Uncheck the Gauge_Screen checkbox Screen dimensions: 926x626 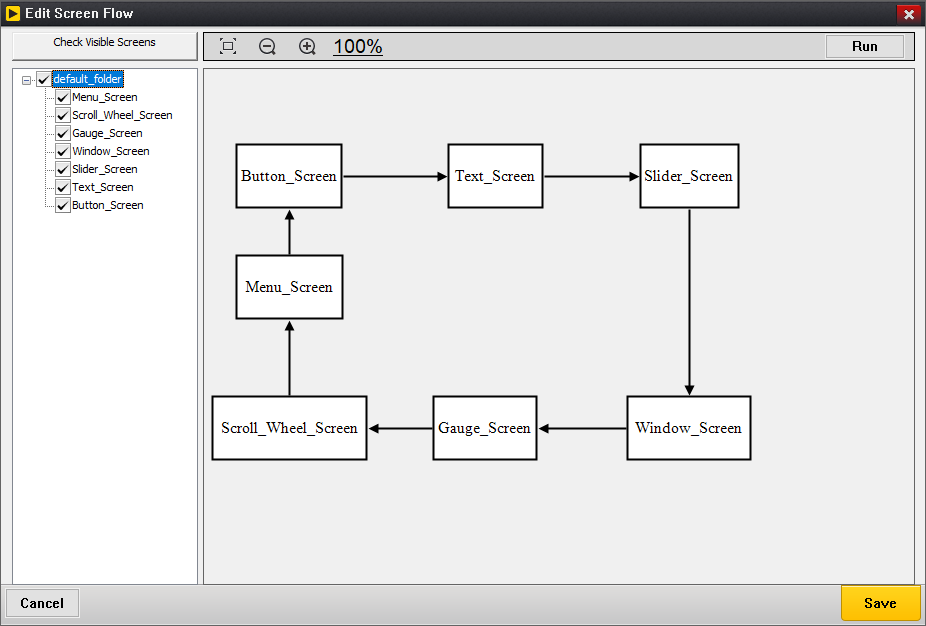pyautogui.click(x=62, y=132)
